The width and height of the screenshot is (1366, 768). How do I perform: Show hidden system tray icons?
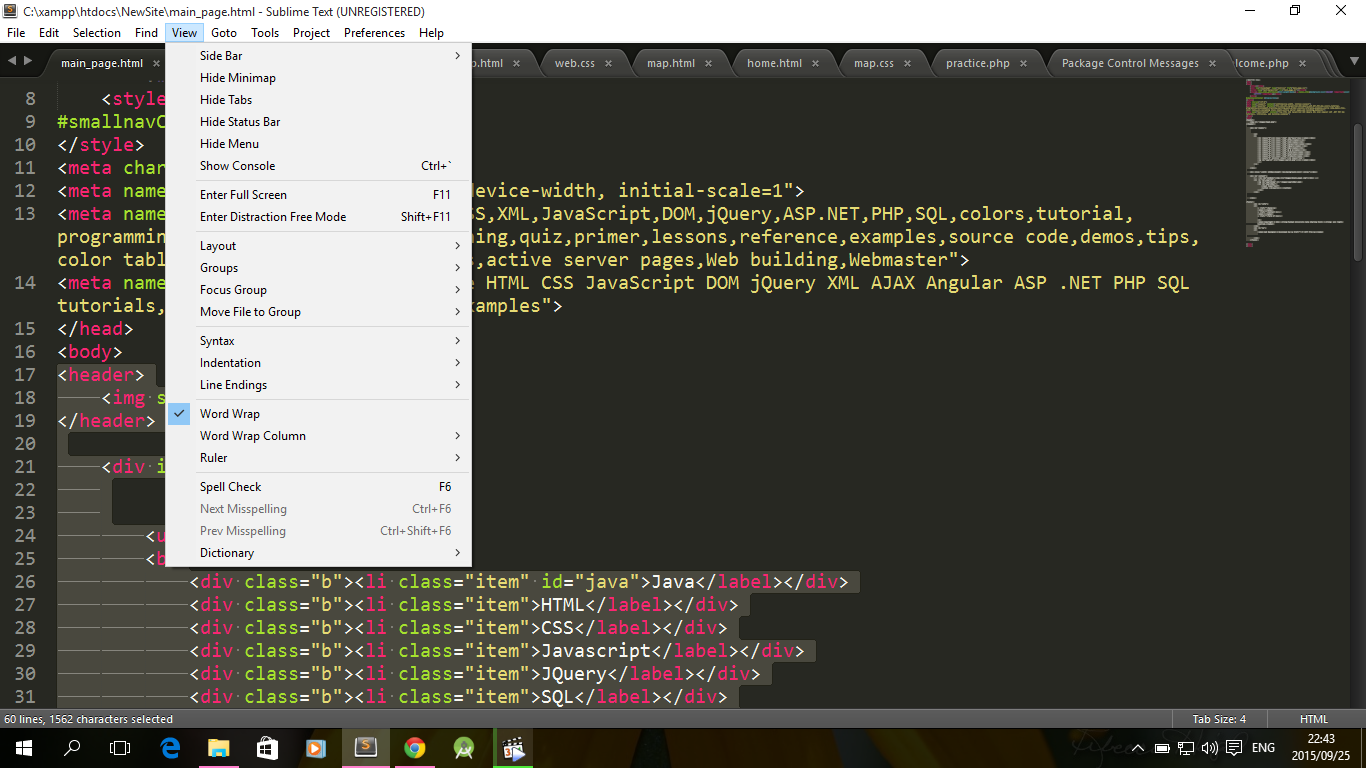pos(1137,748)
